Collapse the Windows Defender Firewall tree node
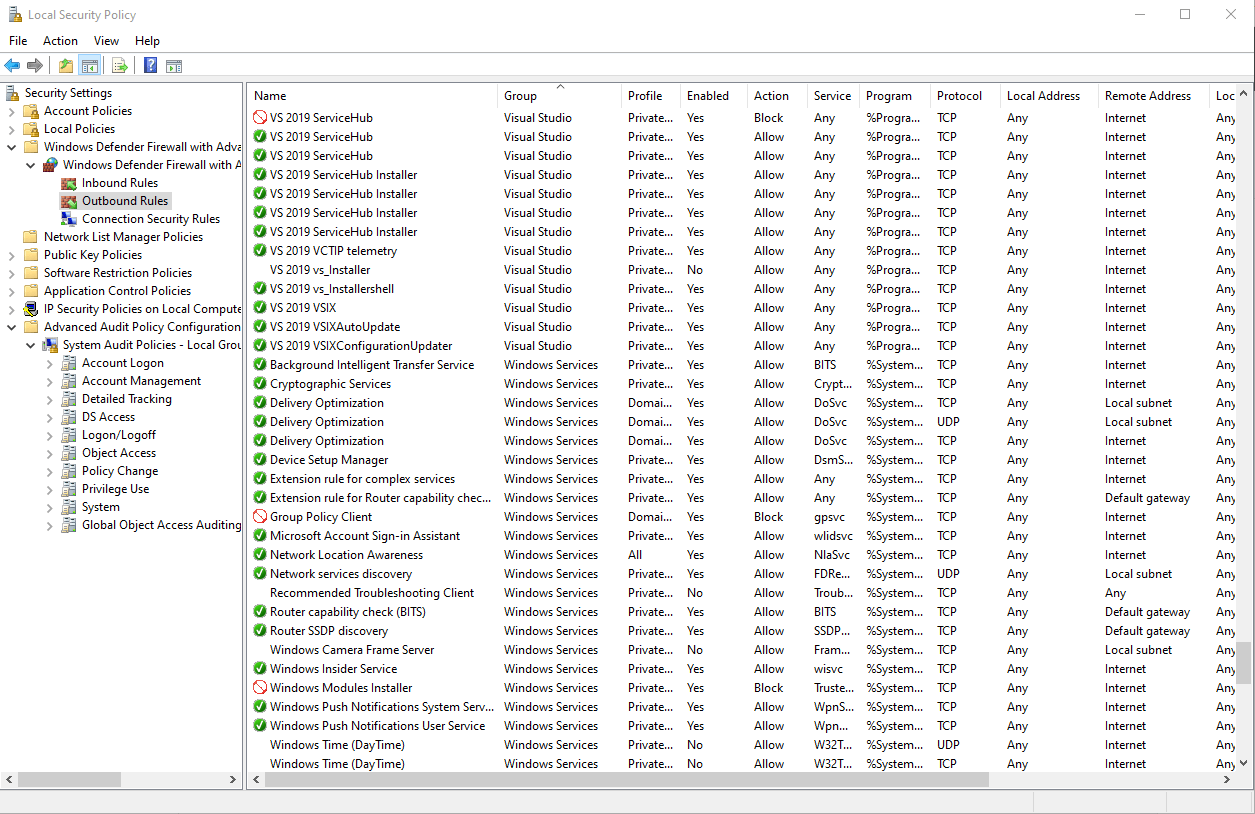The image size is (1255, 814). [x=11, y=146]
